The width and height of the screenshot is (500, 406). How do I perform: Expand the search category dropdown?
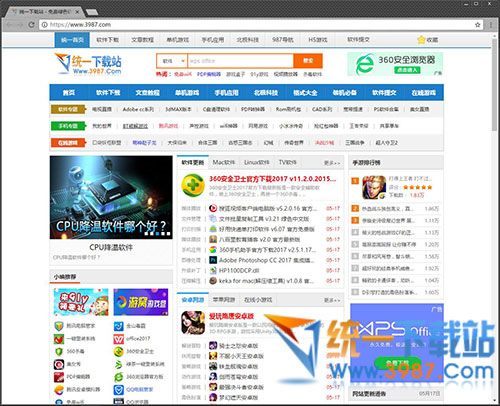pos(172,61)
